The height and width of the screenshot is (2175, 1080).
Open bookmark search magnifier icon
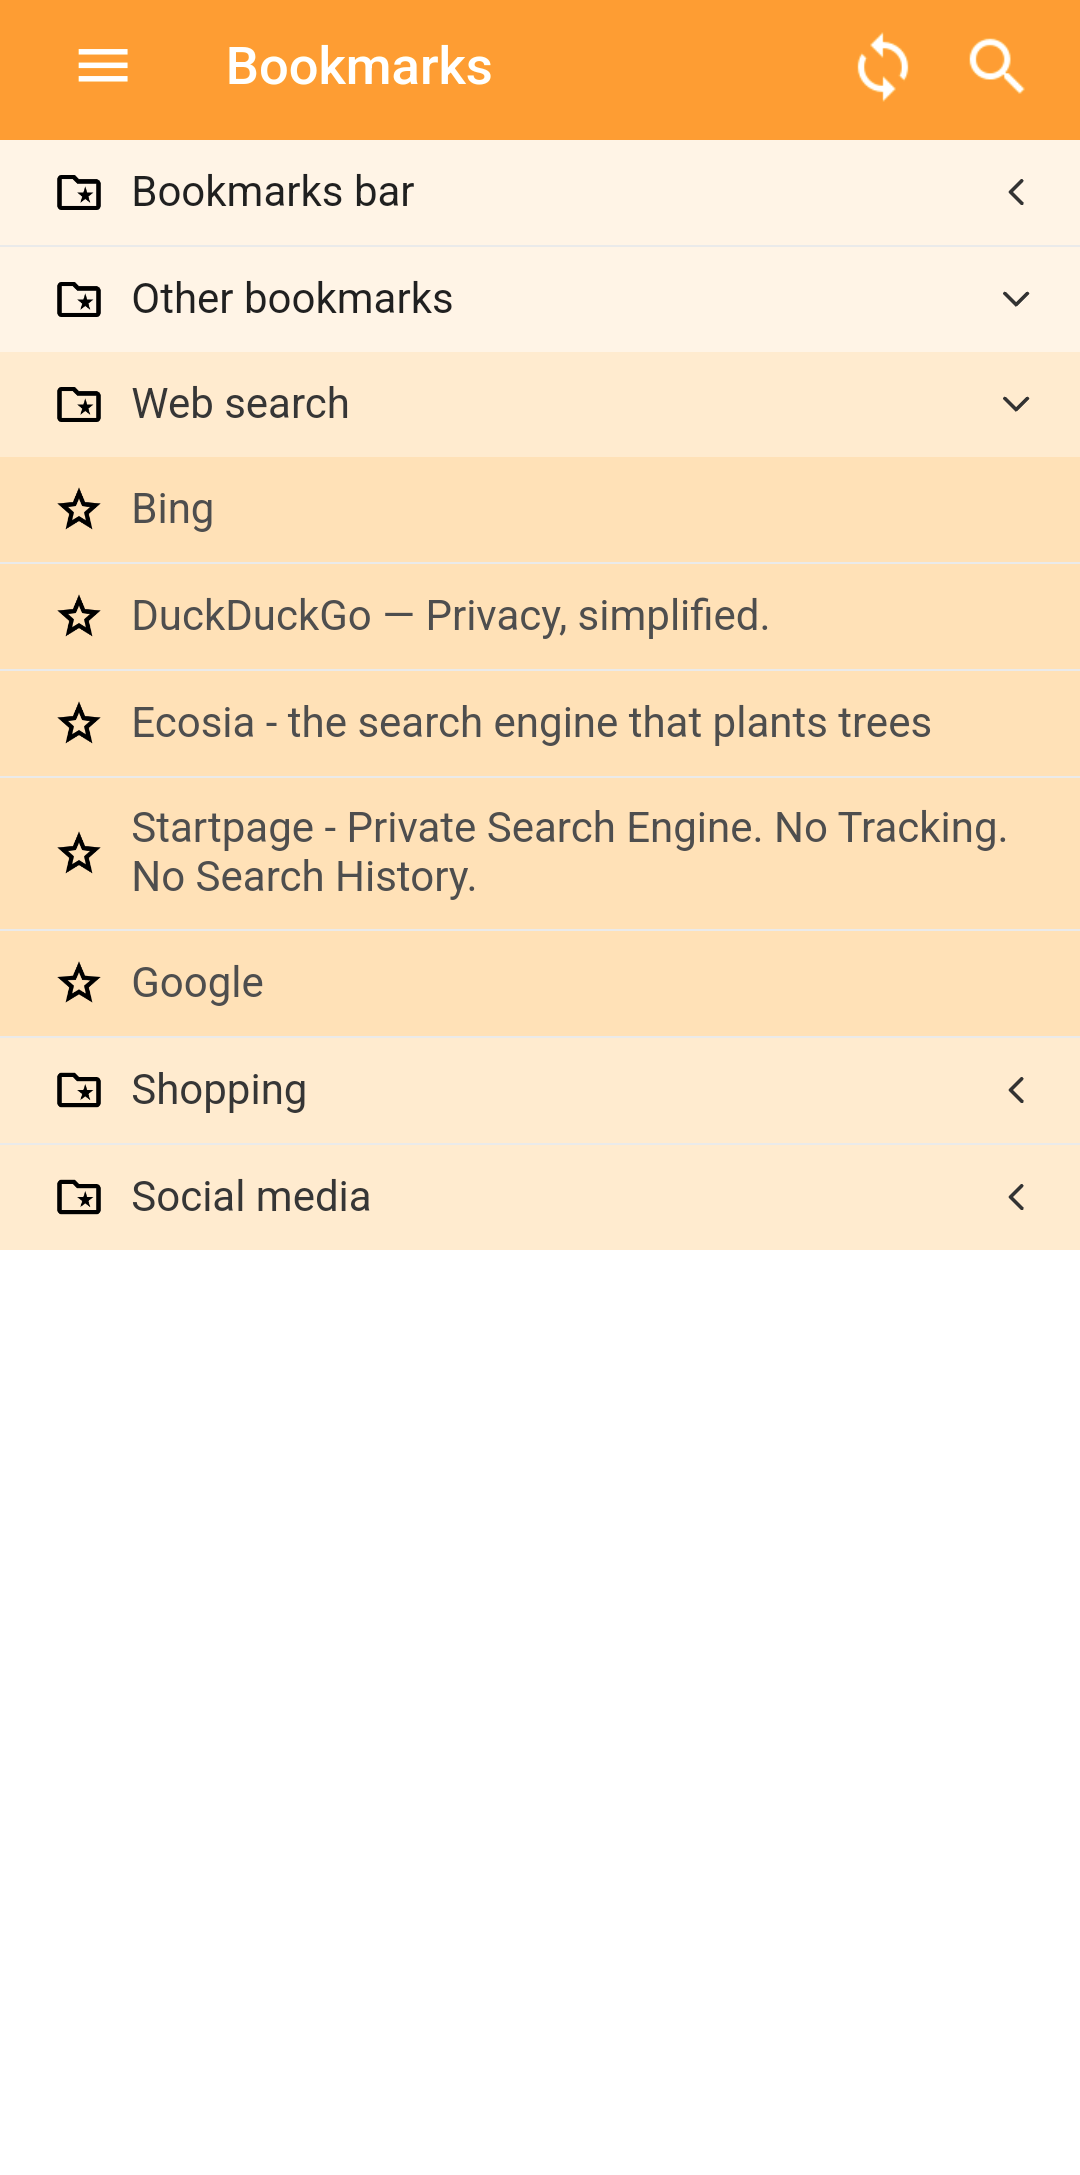(997, 67)
